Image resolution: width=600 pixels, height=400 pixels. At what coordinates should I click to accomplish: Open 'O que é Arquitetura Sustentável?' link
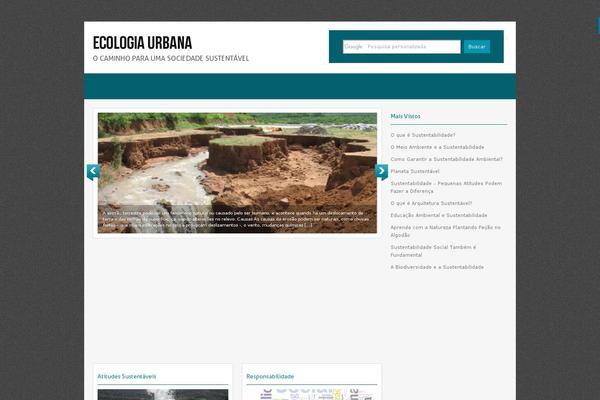click(x=431, y=203)
